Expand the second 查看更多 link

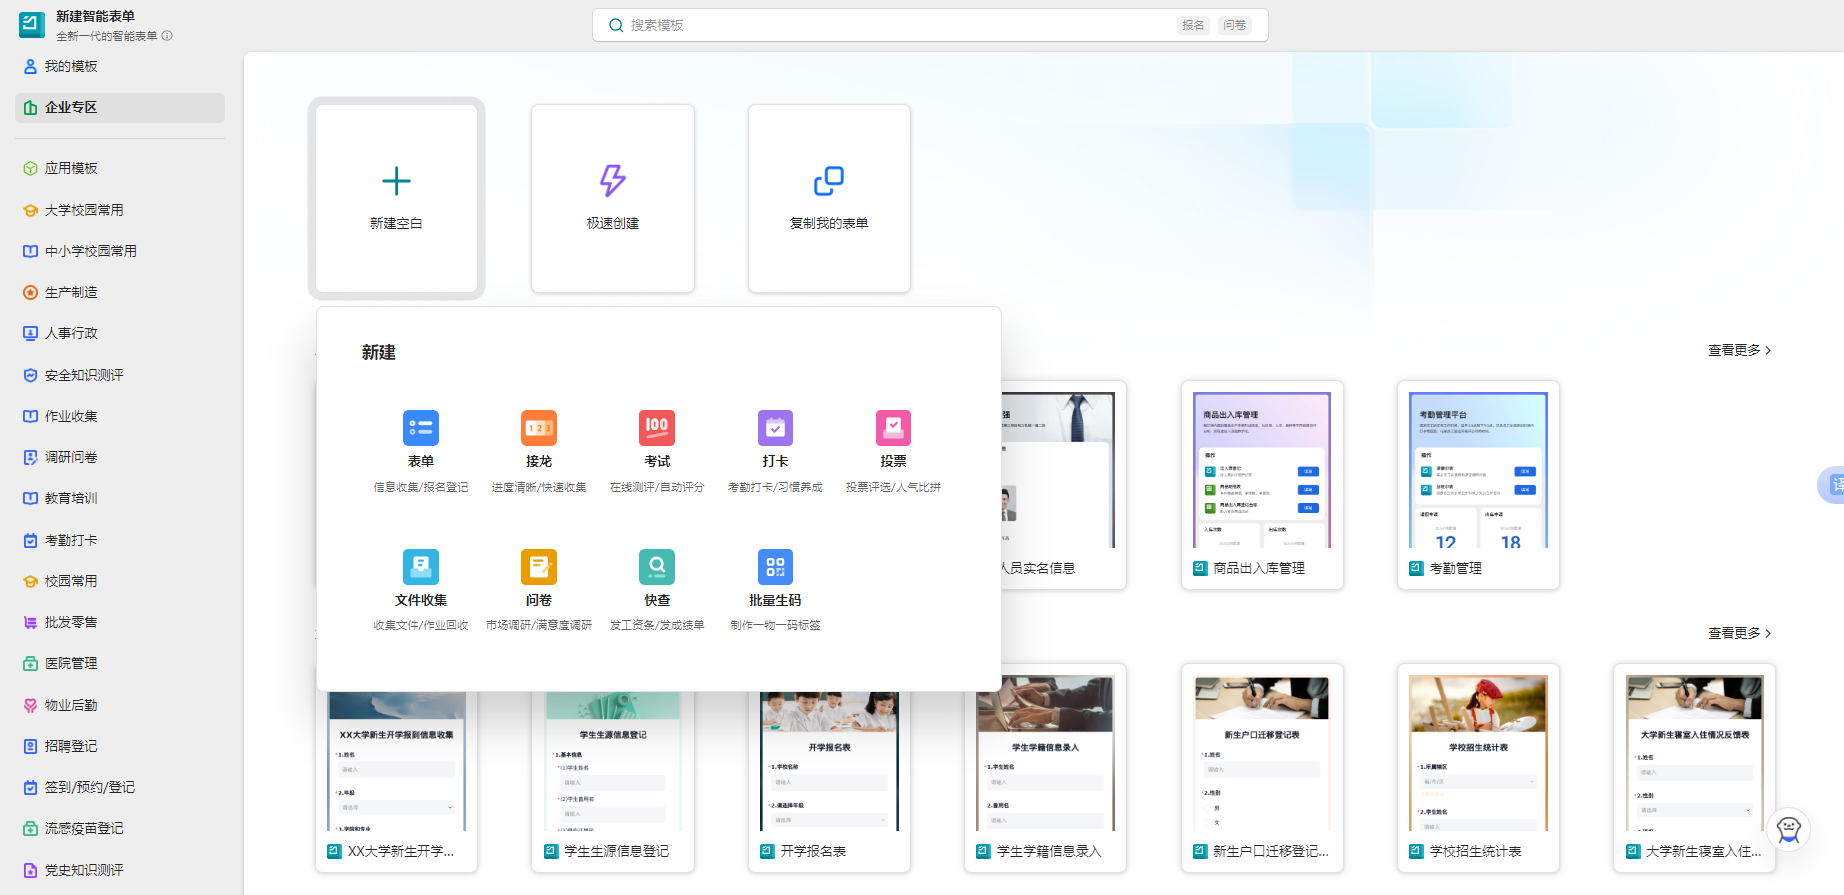tap(1739, 633)
